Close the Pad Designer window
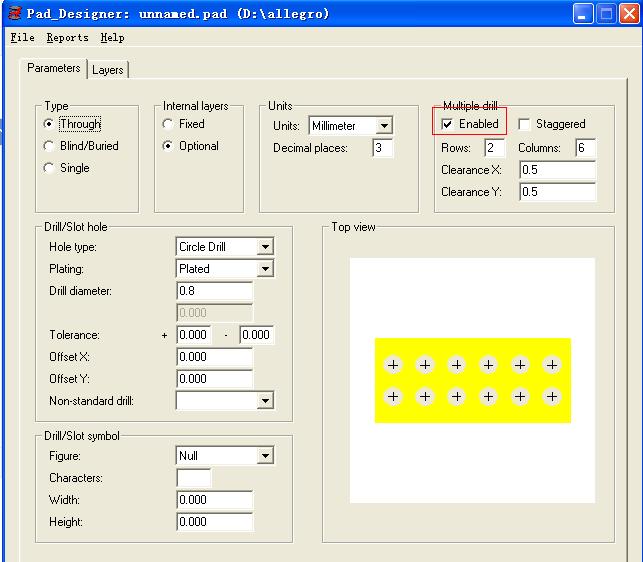The image size is (643, 562). [628, 14]
